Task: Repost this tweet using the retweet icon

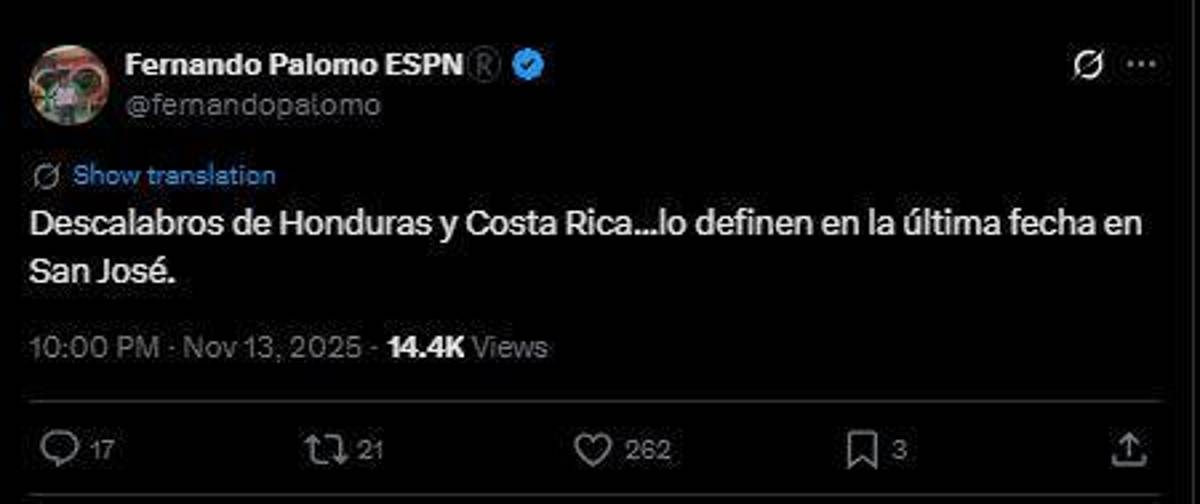Action: [325, 449]
